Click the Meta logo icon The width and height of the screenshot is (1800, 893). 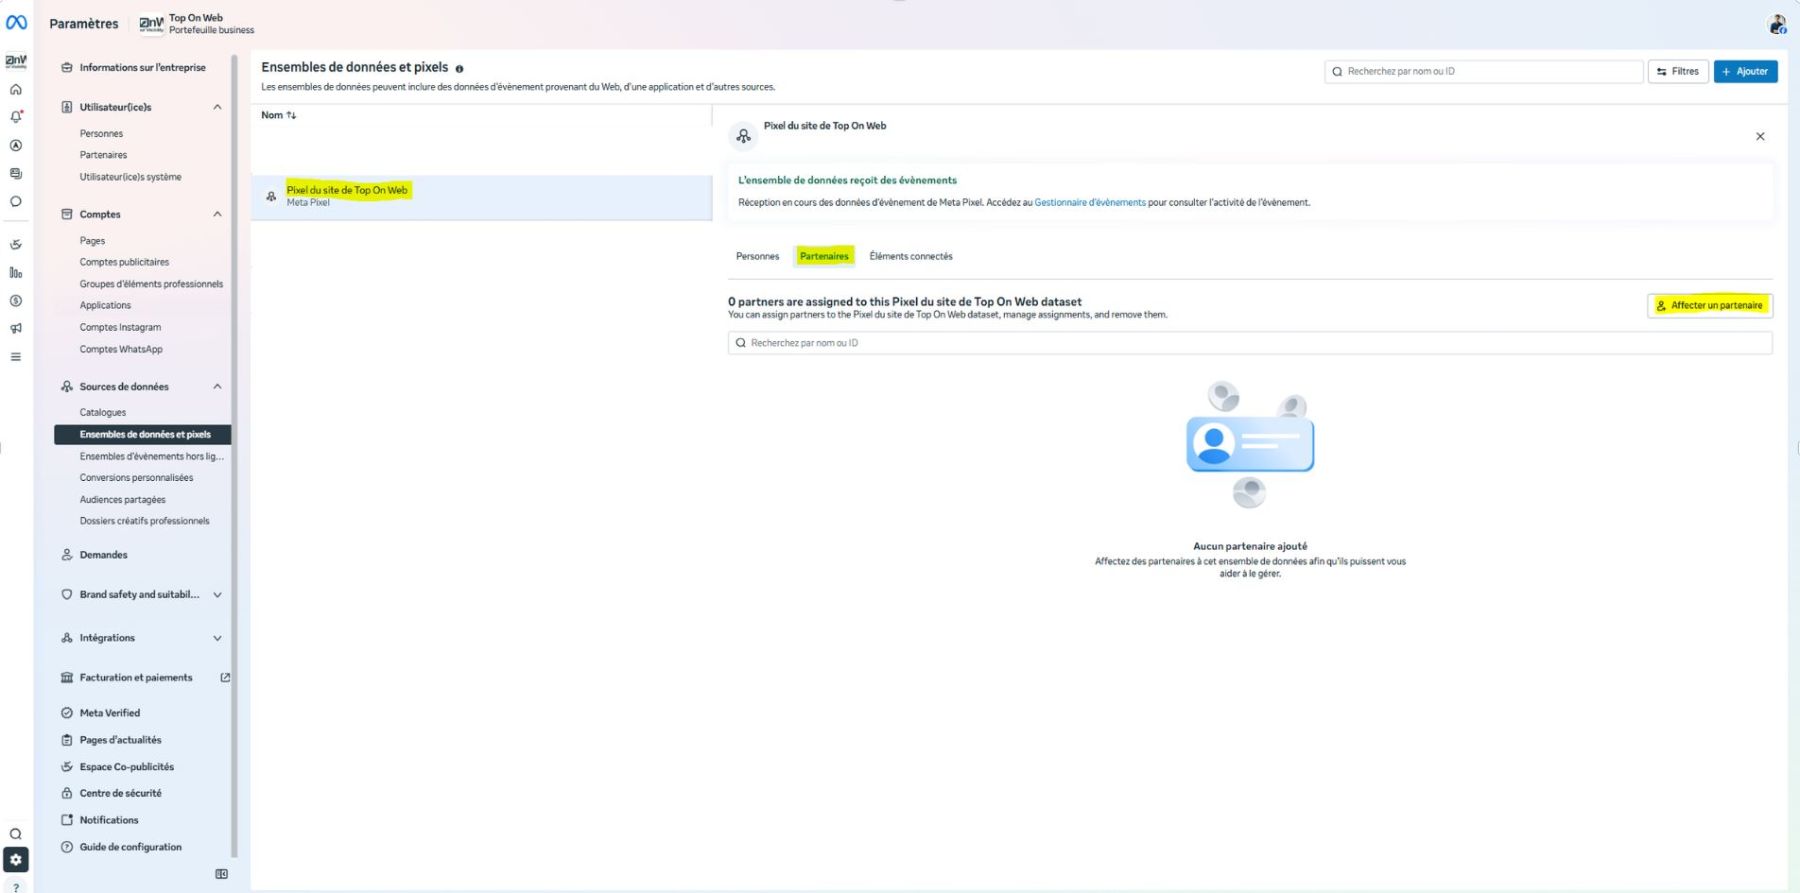point(17,22)
